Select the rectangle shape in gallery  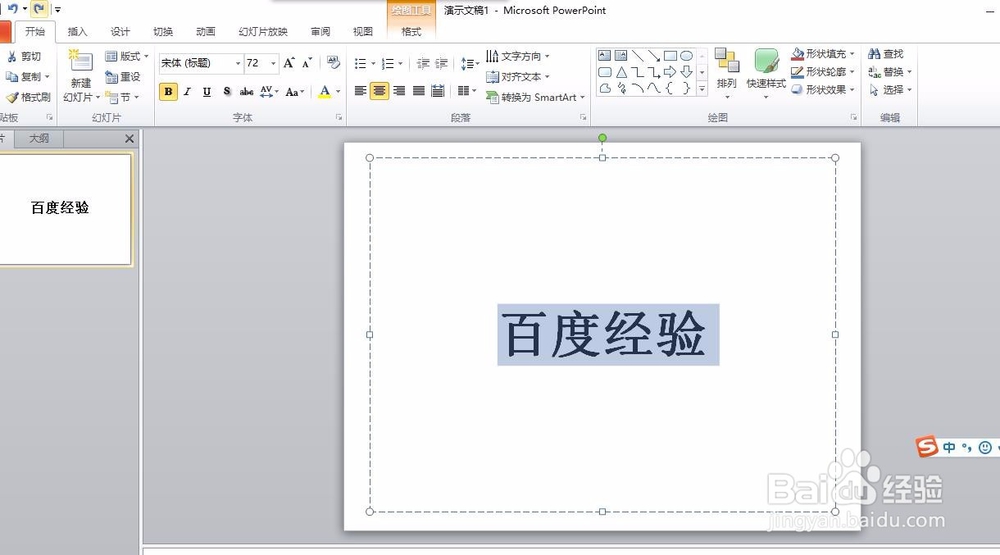click(x=670, y=56)
